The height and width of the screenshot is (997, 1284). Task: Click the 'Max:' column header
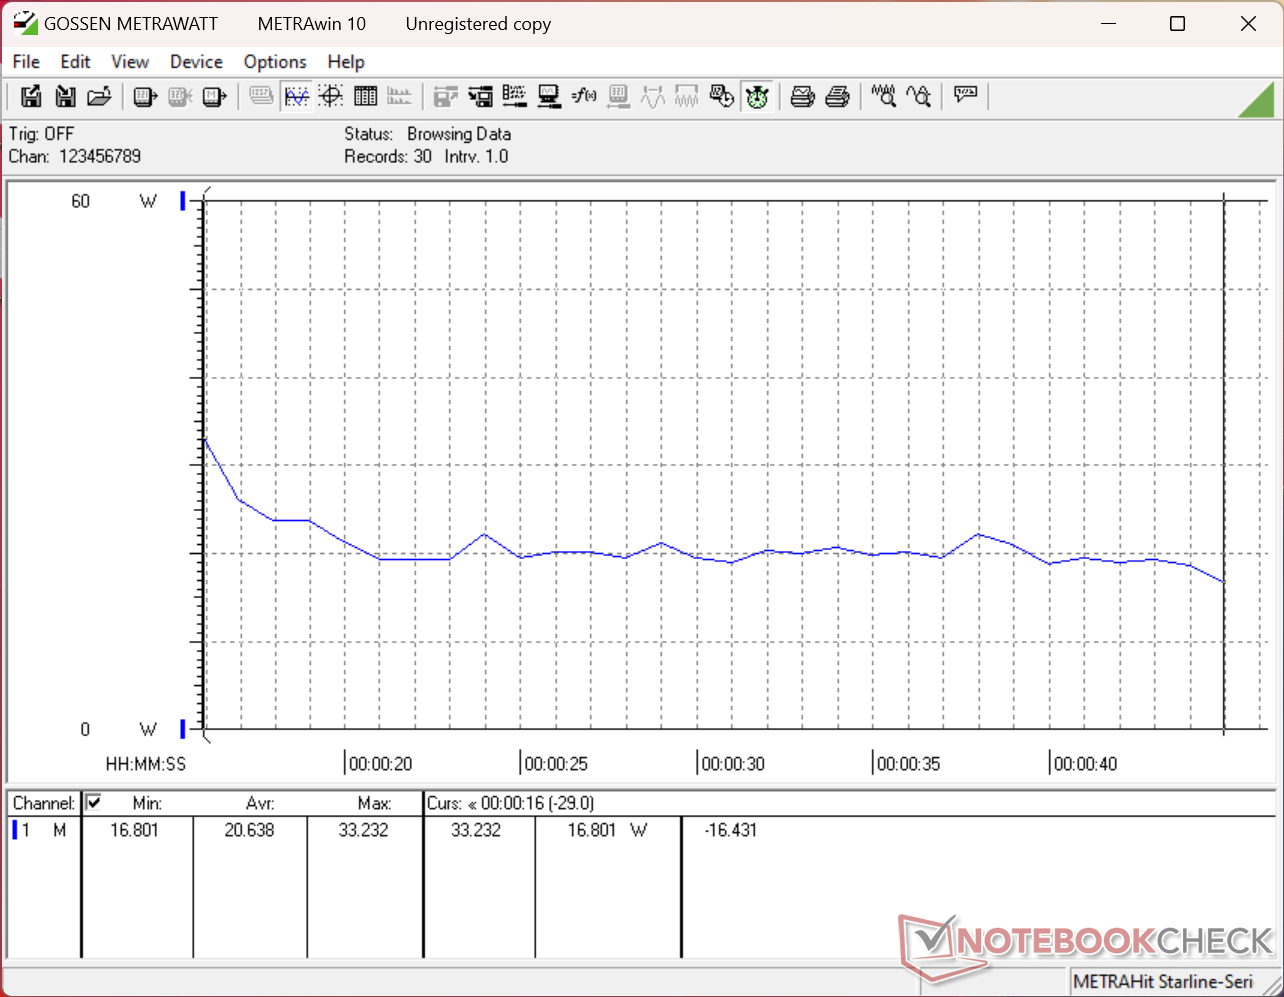click(x=374, y=803)
